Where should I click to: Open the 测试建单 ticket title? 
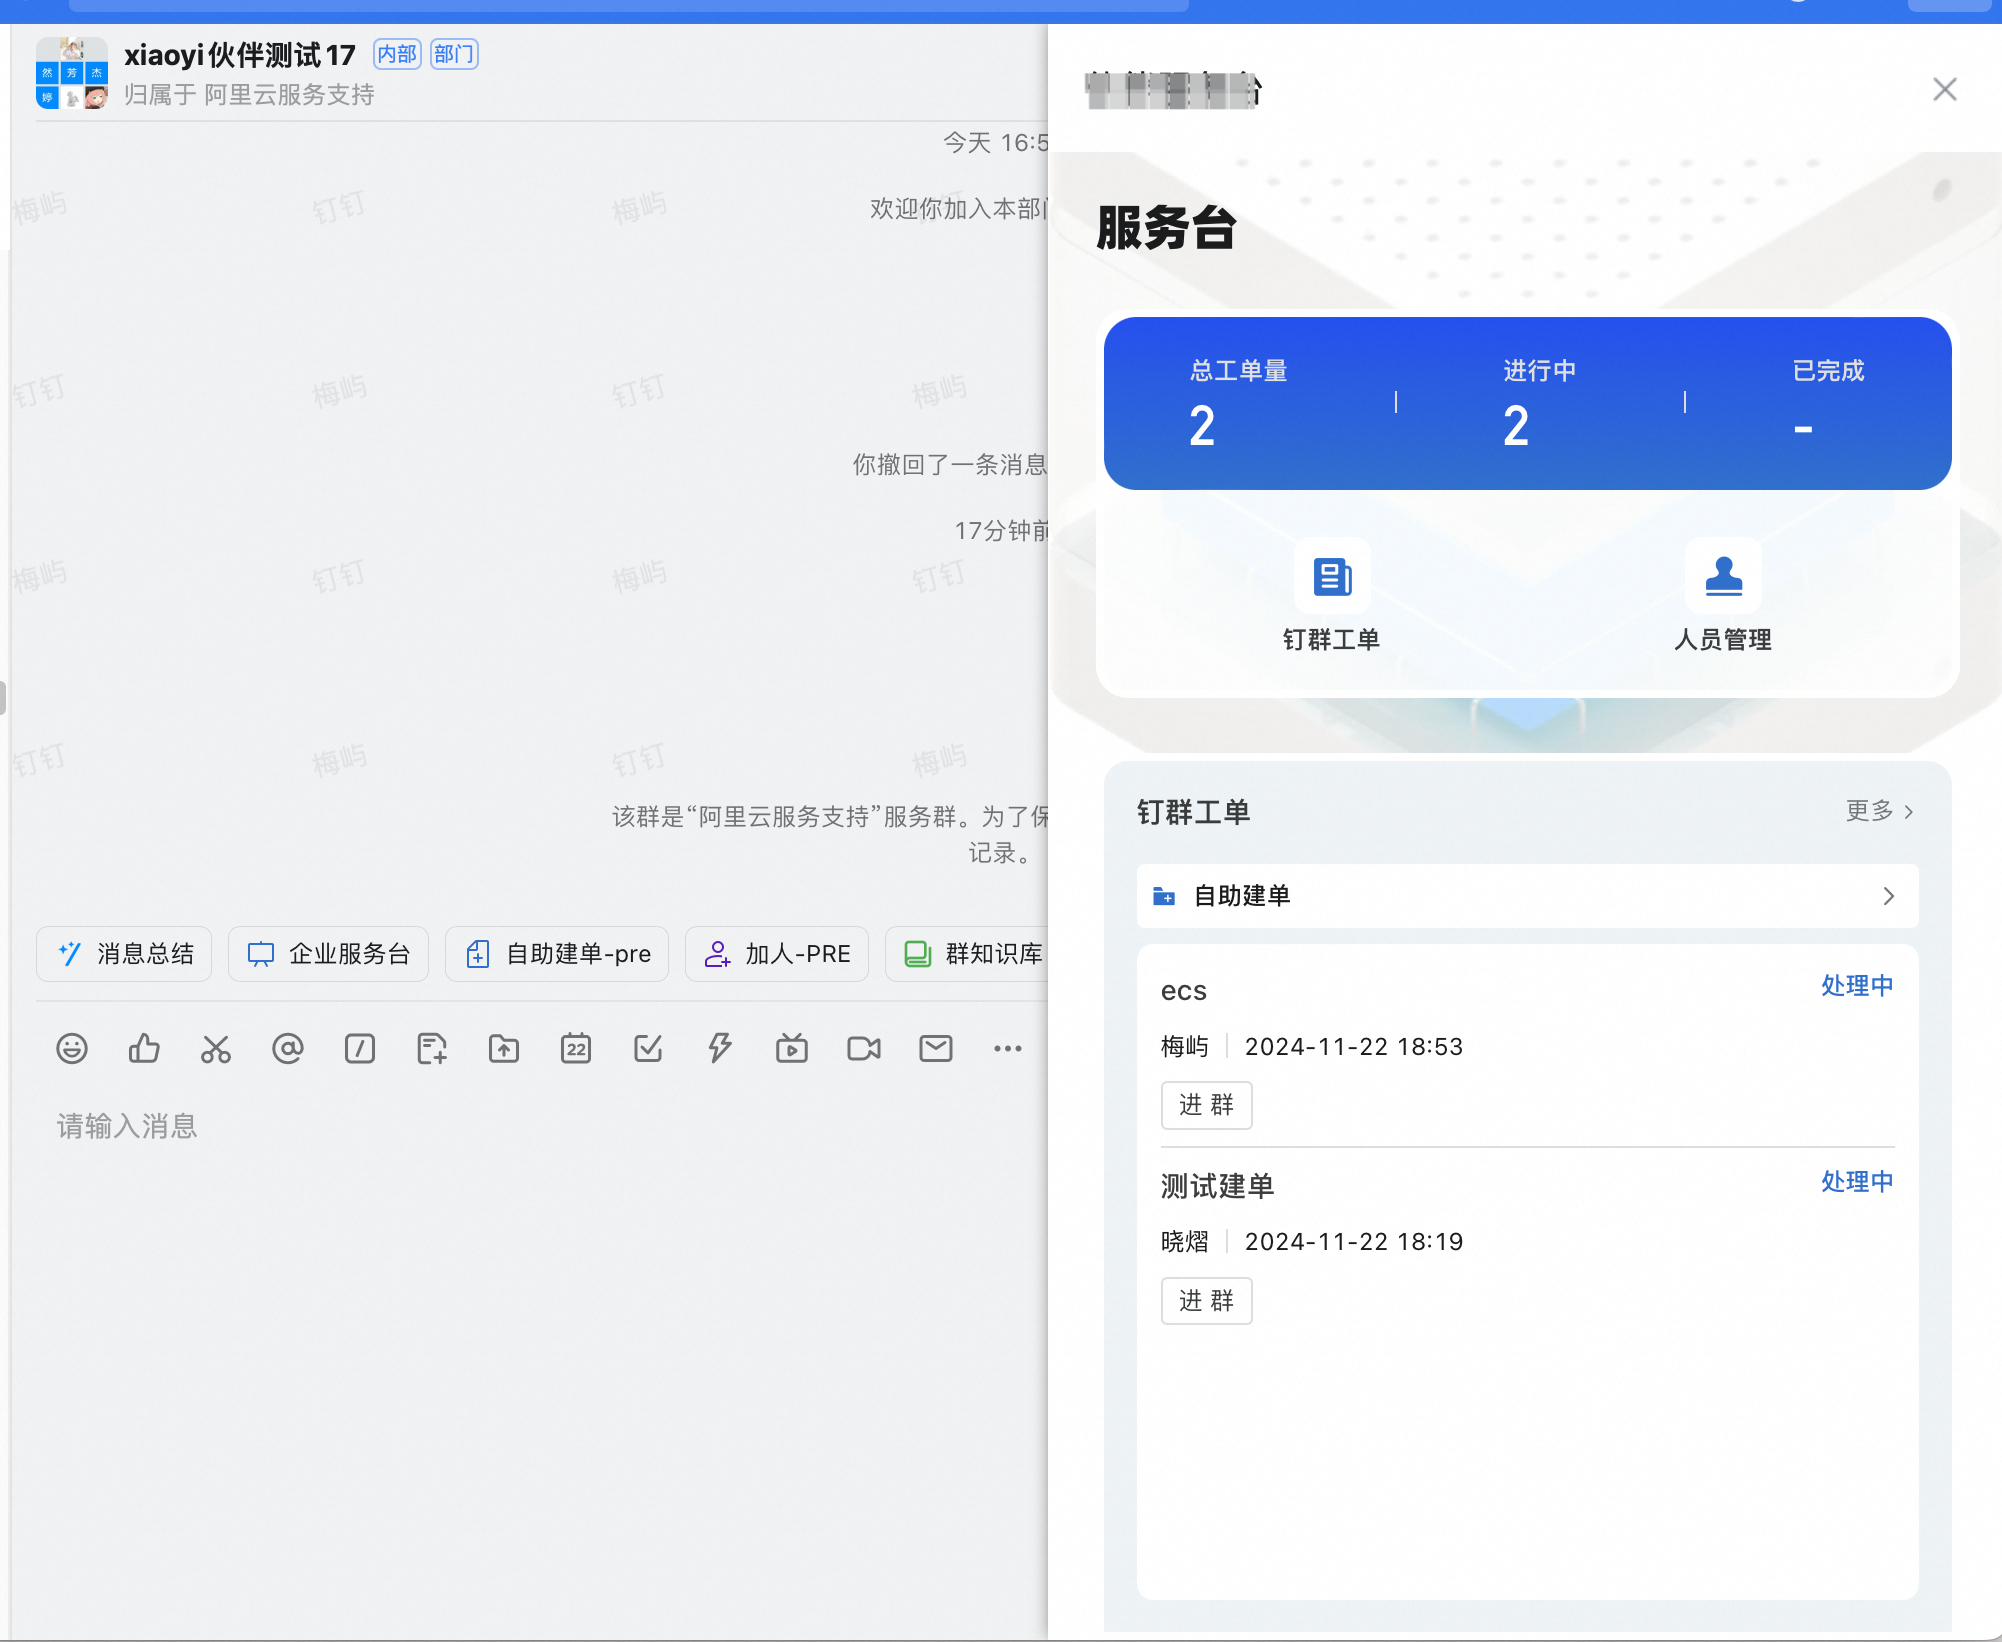click(1217, 1187)
